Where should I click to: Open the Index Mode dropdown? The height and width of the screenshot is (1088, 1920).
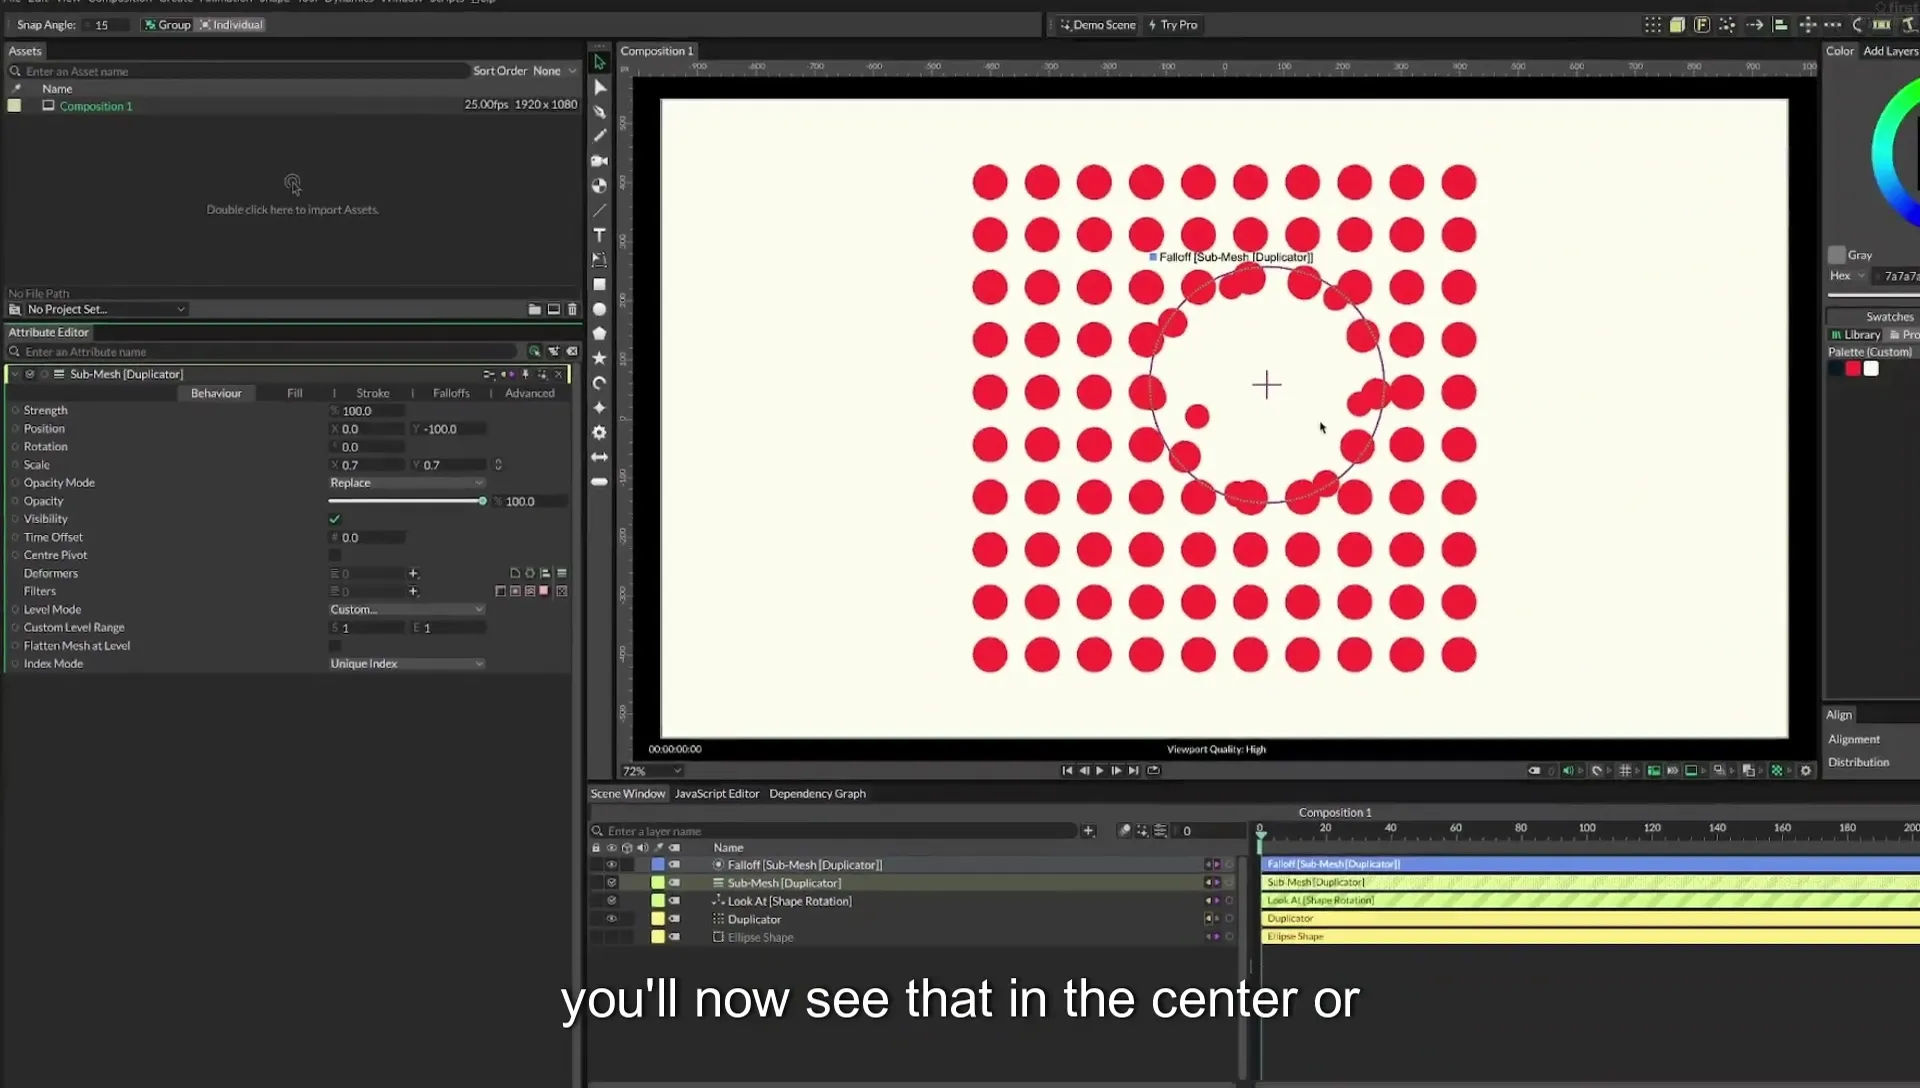(407, 664)
